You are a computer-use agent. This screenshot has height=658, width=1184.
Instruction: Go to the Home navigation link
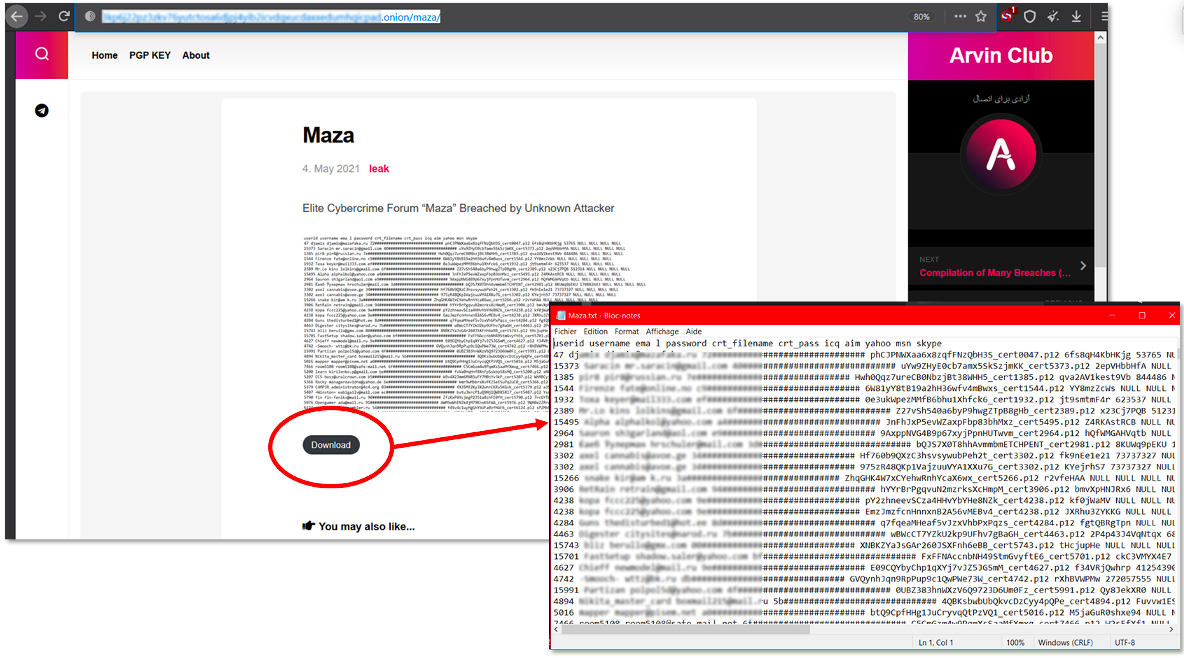click(104, 55)
